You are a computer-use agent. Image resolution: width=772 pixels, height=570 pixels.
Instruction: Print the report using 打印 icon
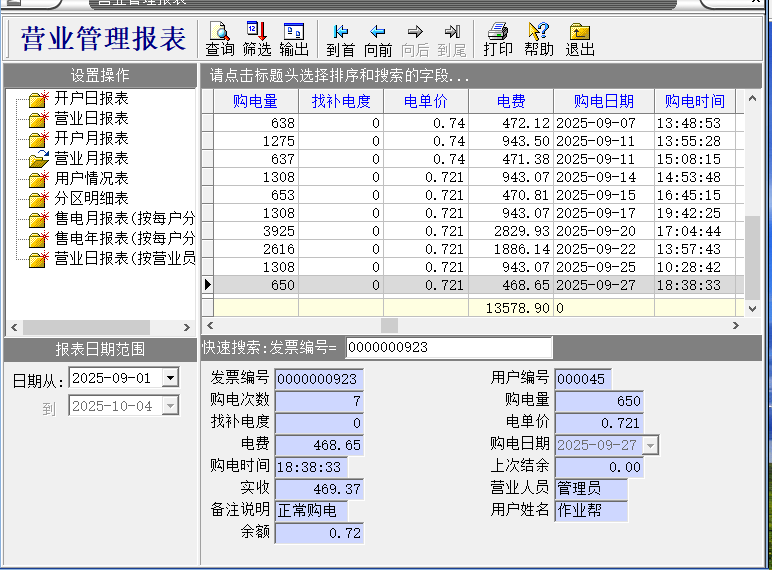pyautogui.click(x=498, y=39)
